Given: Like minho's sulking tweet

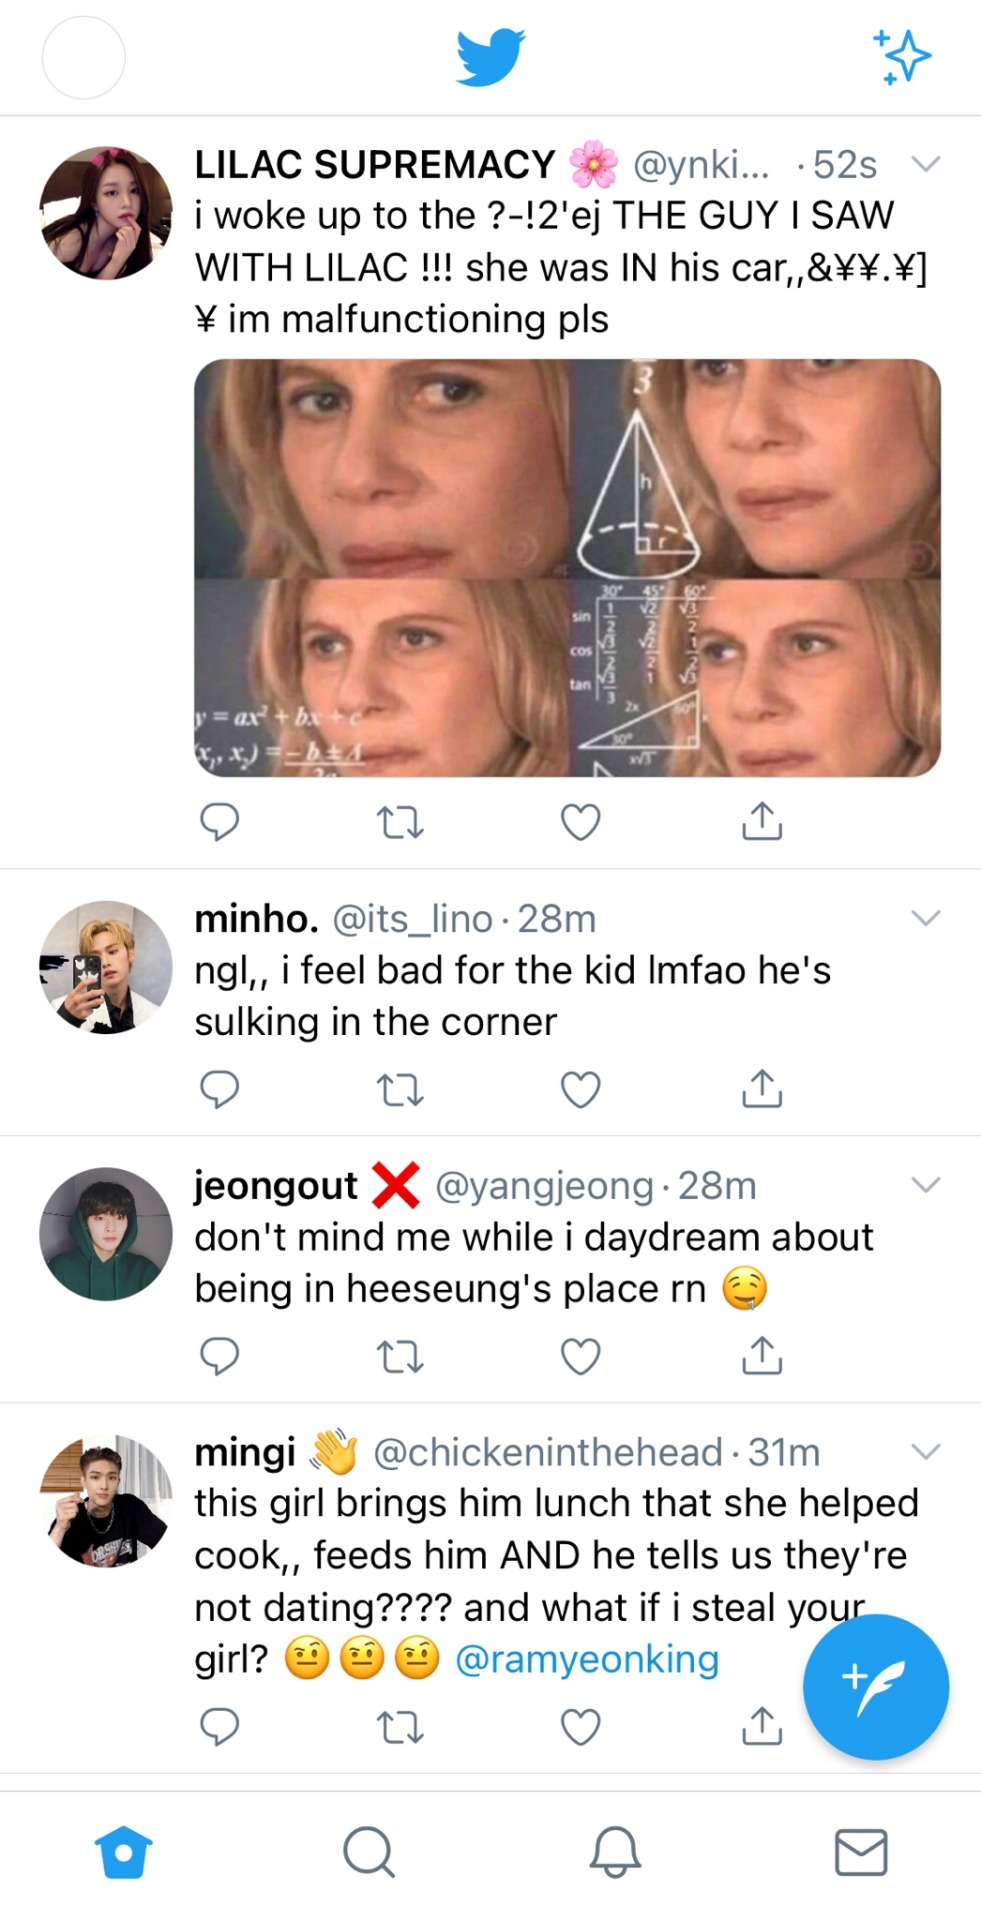Looking at the screenshot, I should coord(580,1089).
